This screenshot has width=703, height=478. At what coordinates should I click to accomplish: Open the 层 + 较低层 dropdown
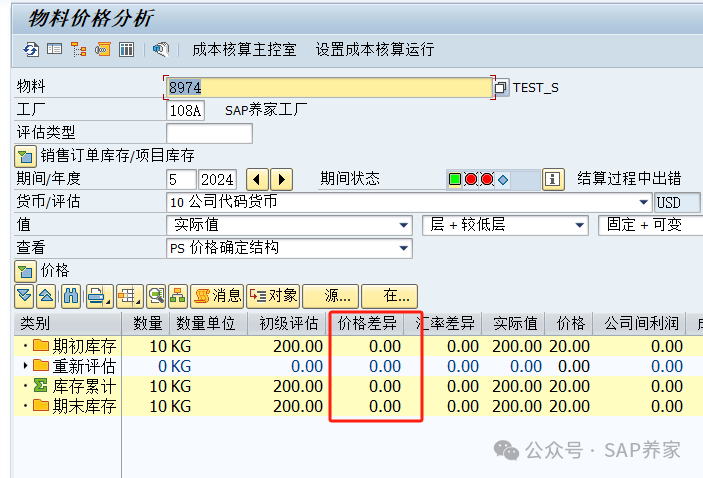[x=580, y=225]
